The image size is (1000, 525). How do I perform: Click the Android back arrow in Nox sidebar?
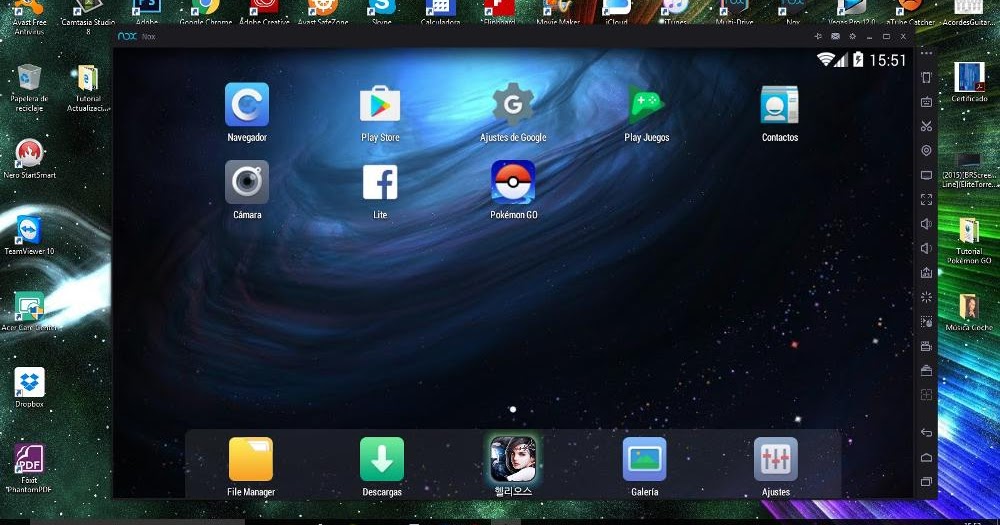[926, 433]
